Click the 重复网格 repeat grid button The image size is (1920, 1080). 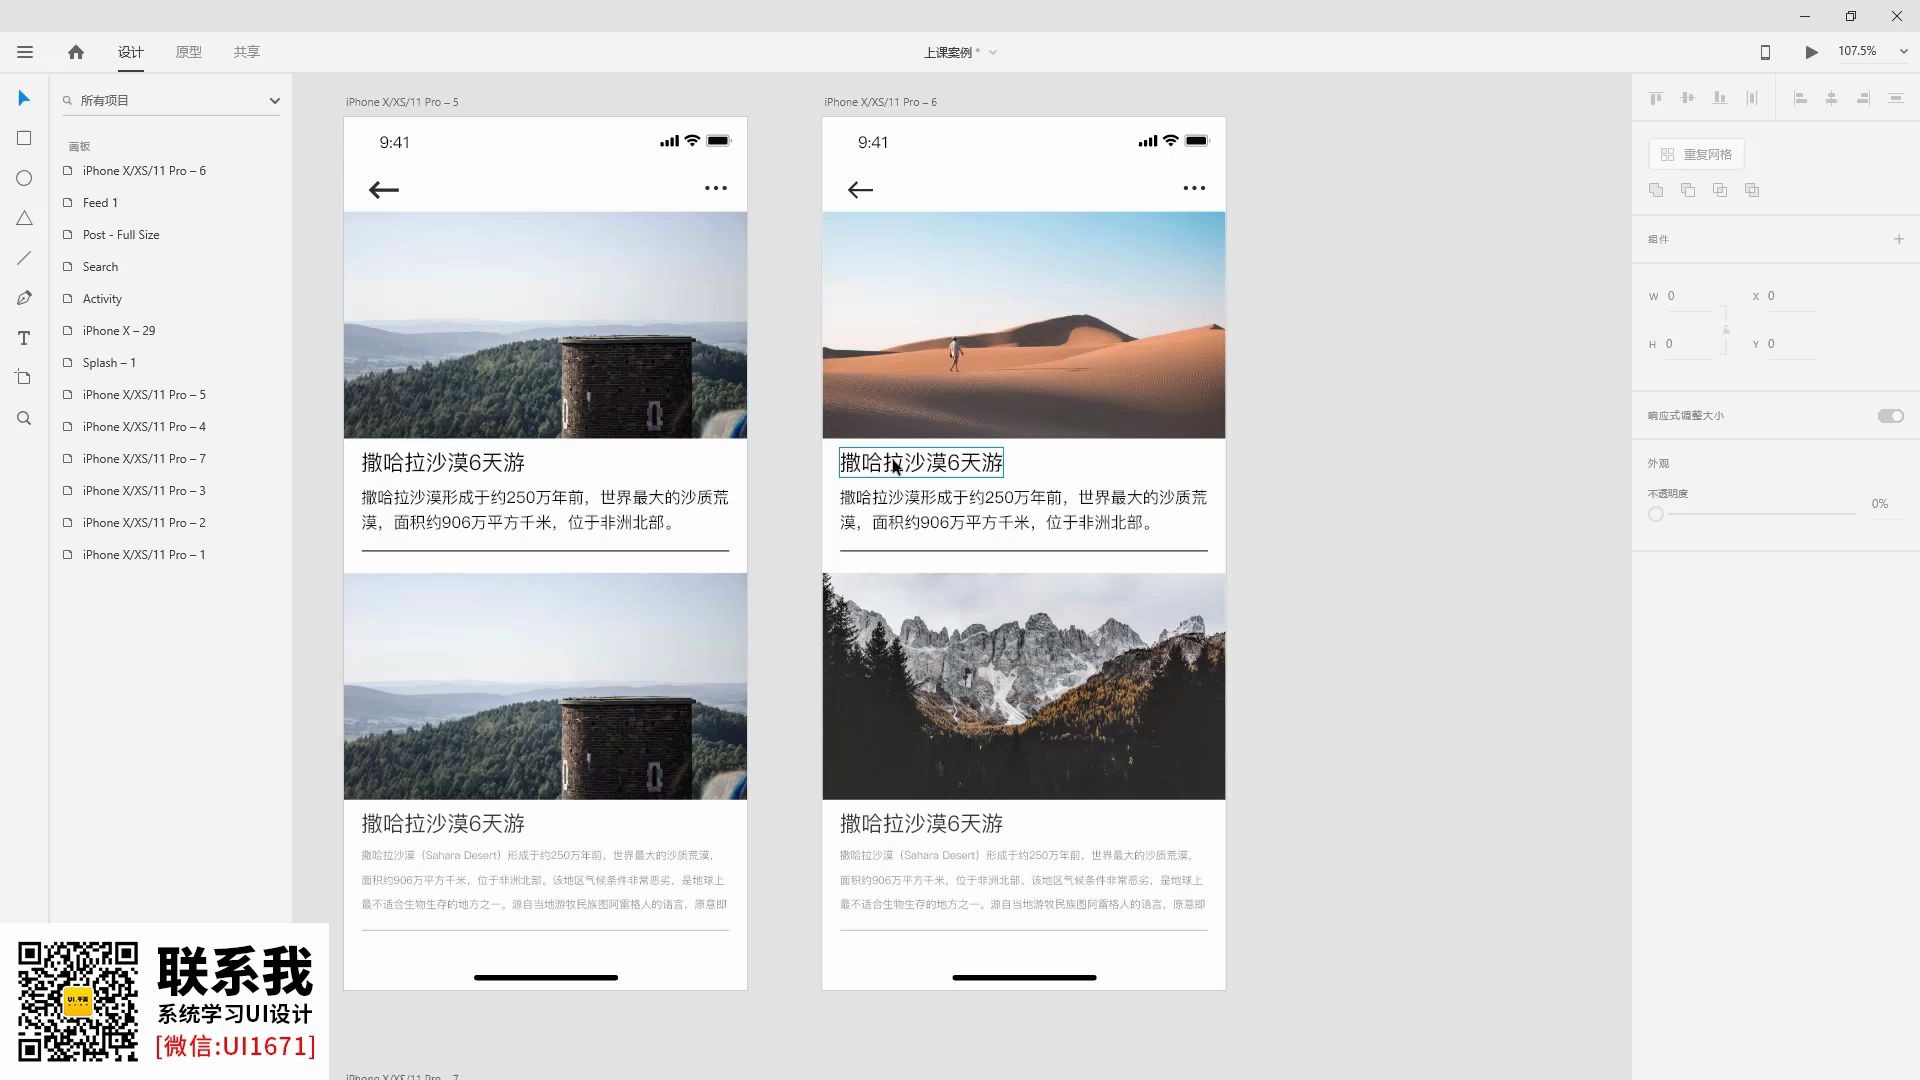coord(1696,154)
